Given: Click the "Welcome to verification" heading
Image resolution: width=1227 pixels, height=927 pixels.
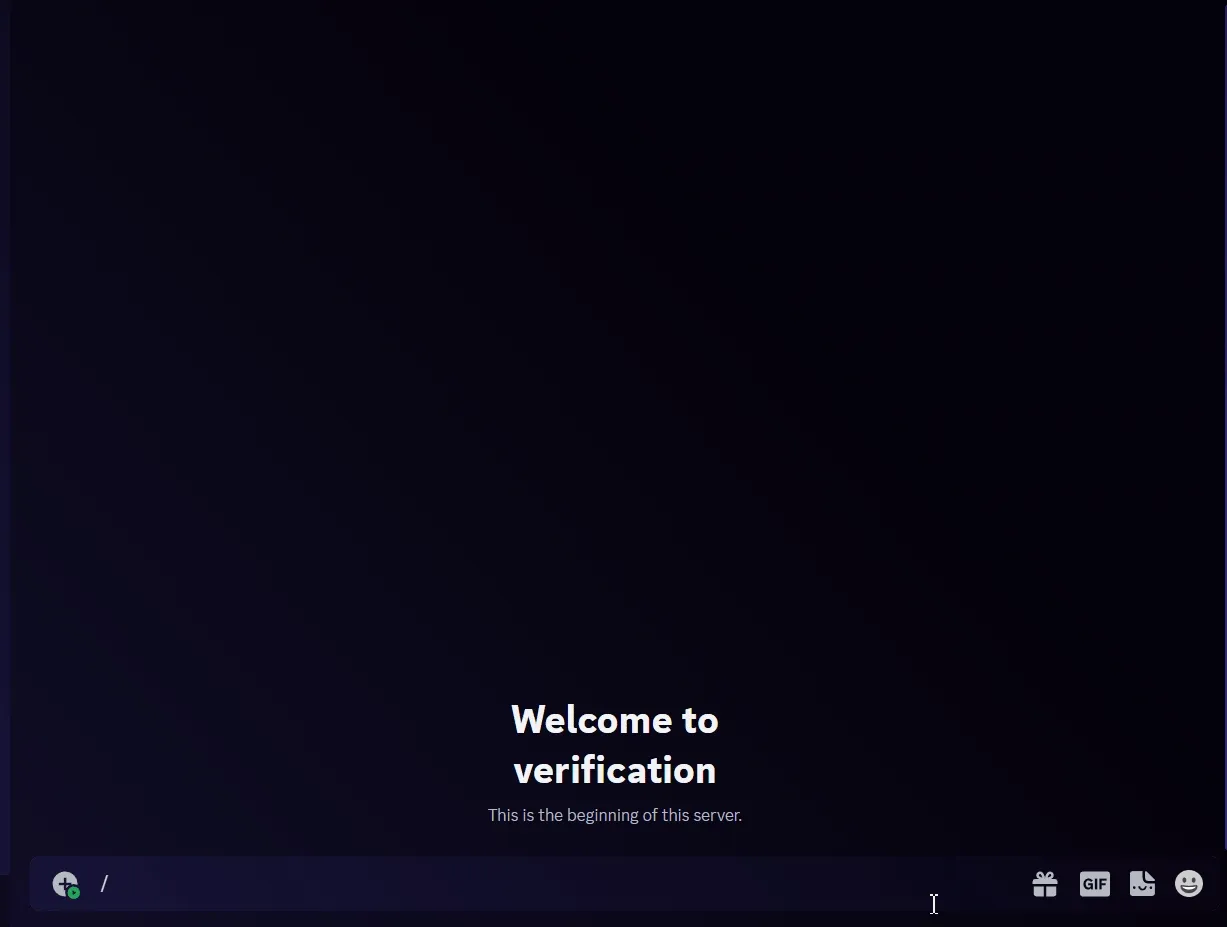Looking at the screenshot, I should [614, 744].
